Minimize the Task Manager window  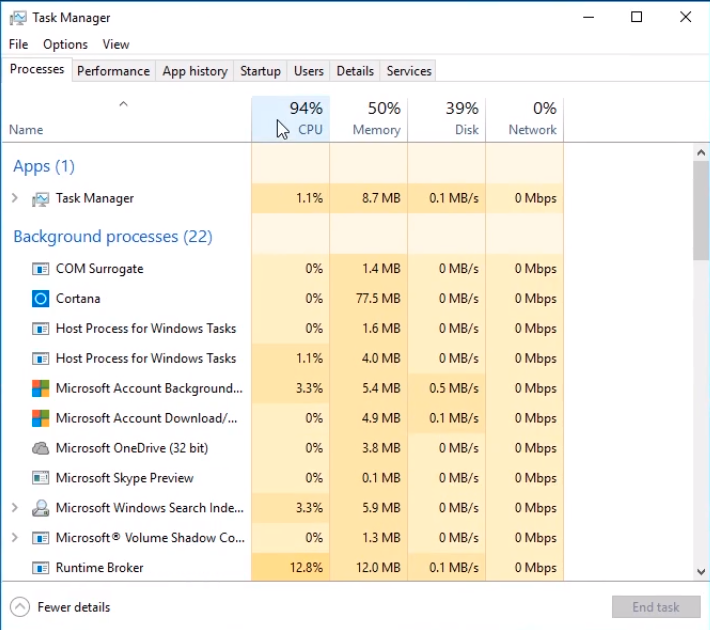(588, 17)
